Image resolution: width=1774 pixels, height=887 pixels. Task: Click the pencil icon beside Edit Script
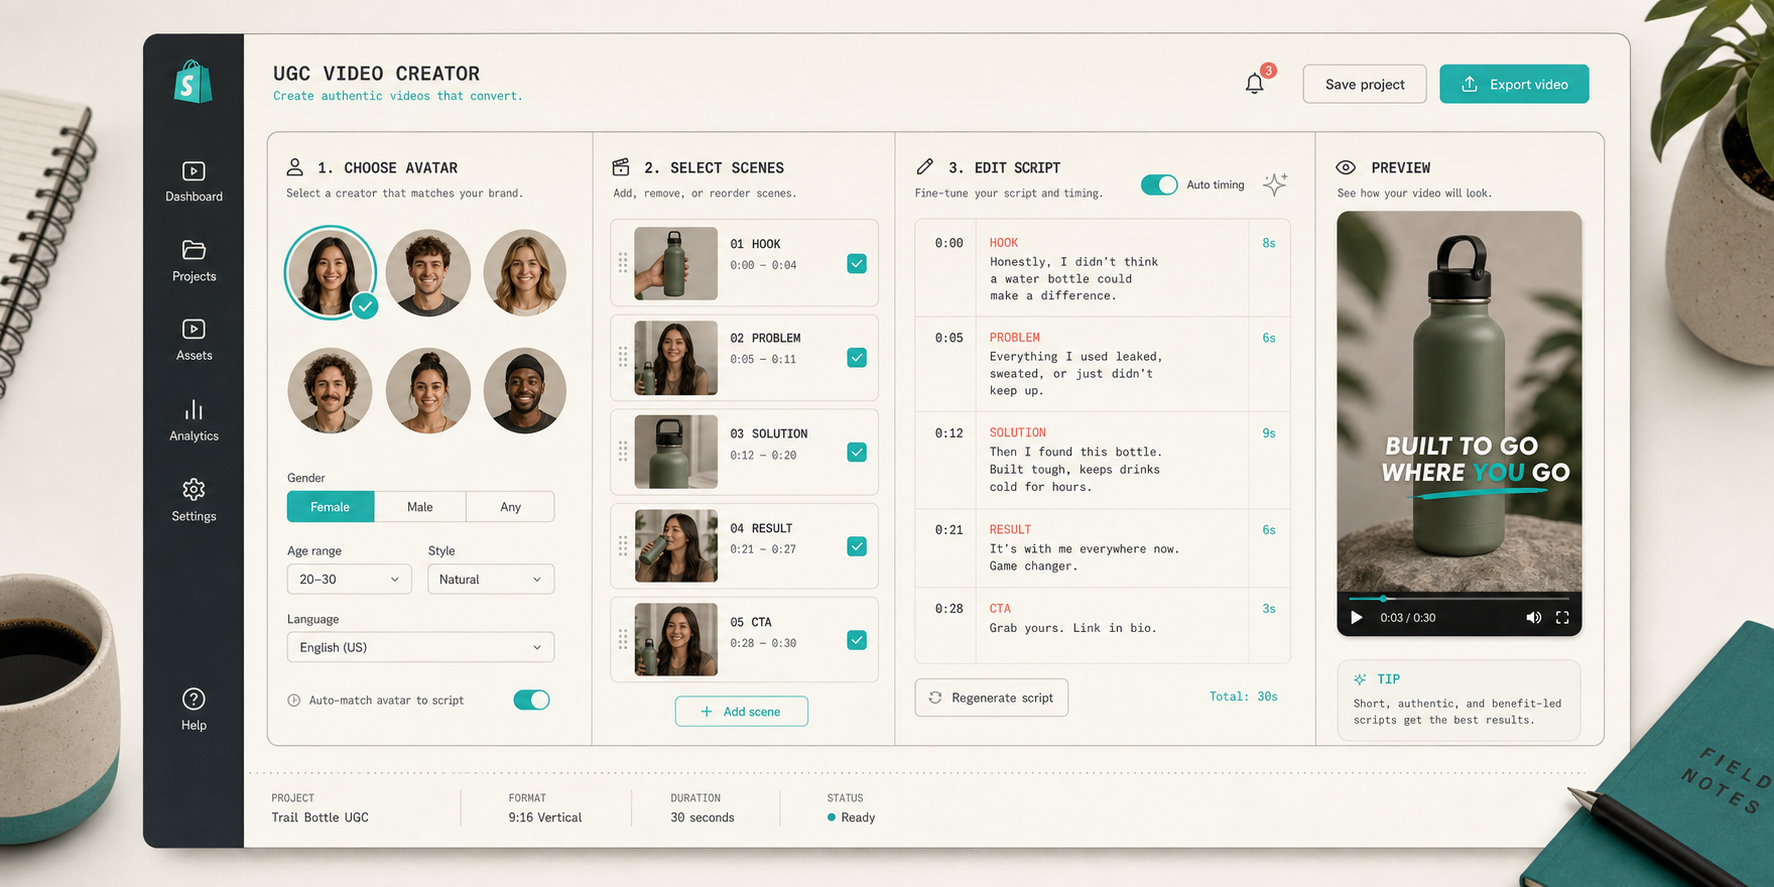click(x=925, y=167)
